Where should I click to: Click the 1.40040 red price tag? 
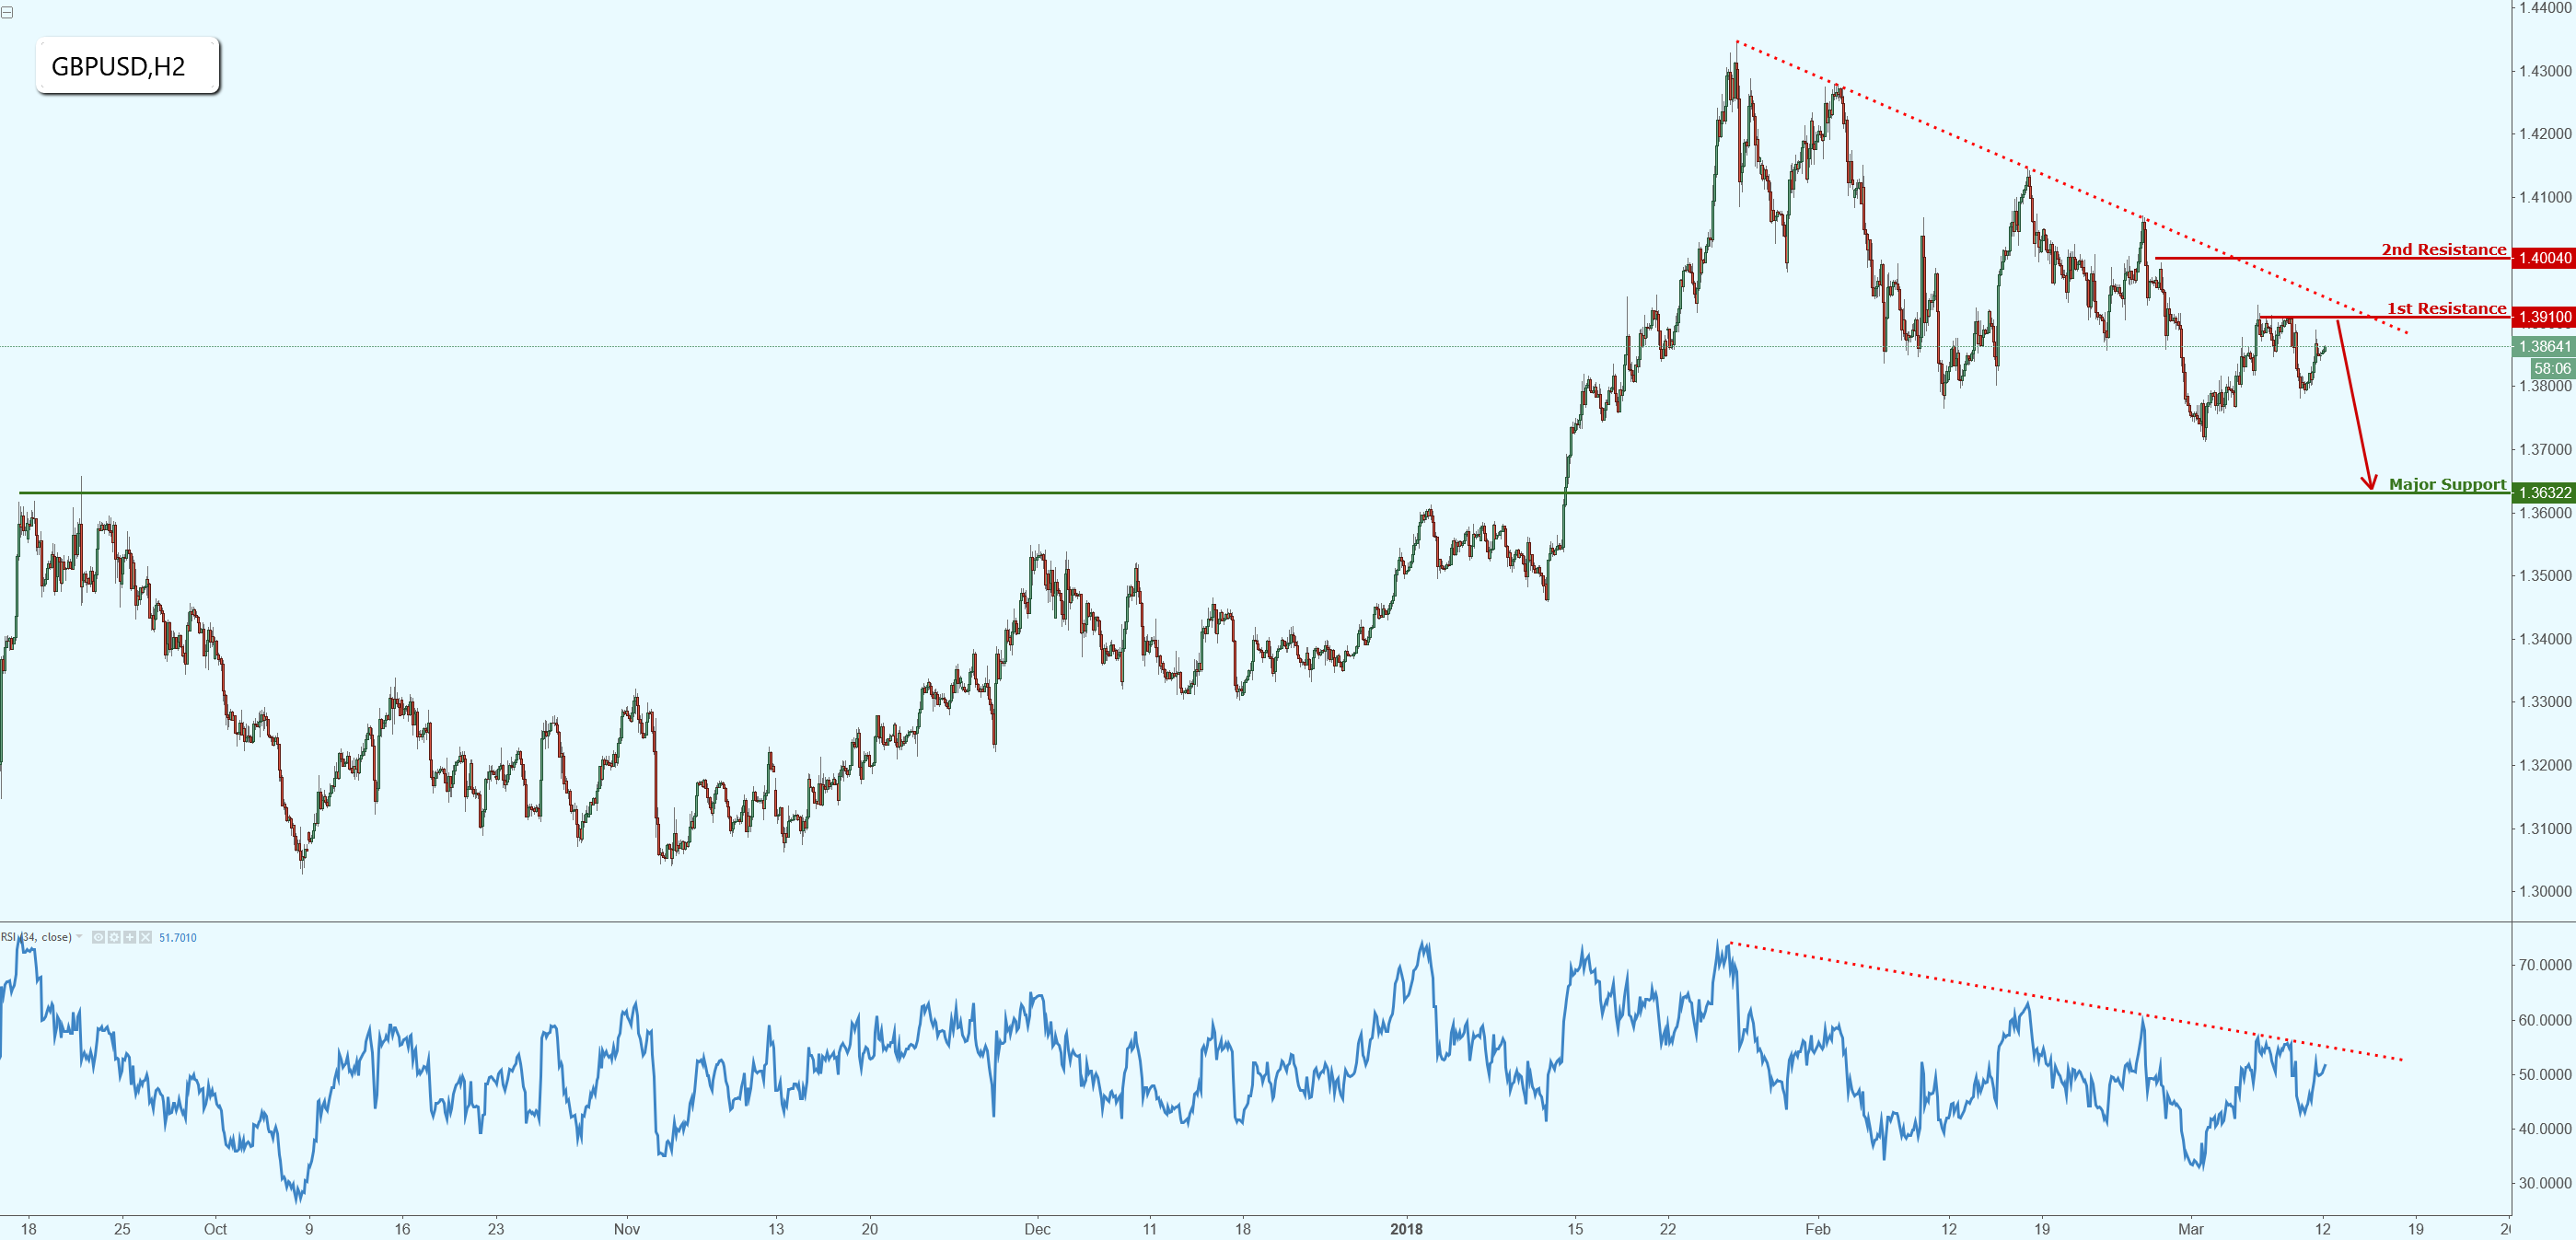(2543, 258)
